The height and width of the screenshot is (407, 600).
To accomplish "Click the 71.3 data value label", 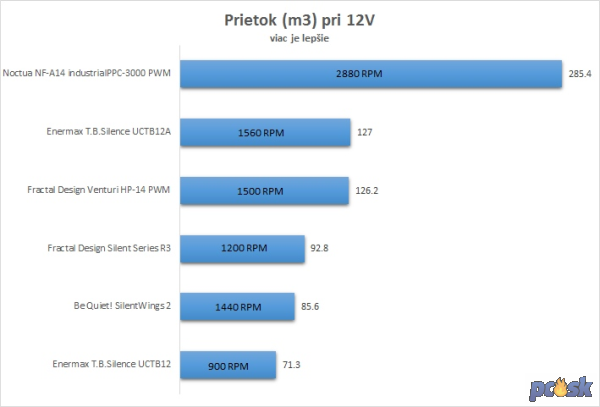I will tap(291, 365).
